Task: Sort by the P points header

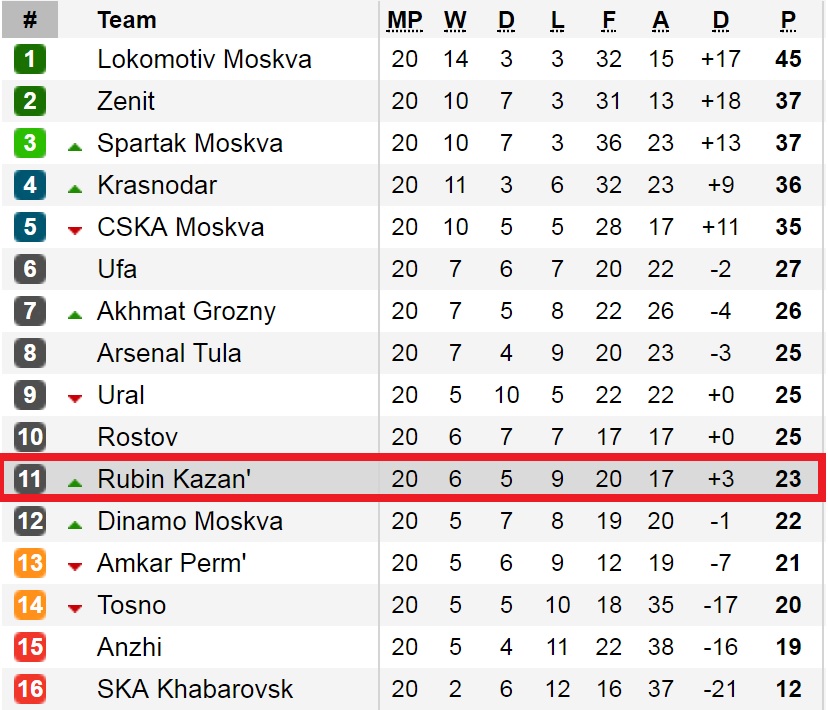Action: point(788,21)
